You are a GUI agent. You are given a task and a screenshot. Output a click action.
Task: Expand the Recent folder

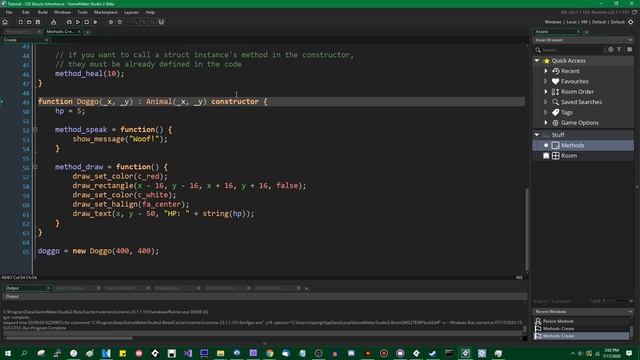tap(546, 71)
